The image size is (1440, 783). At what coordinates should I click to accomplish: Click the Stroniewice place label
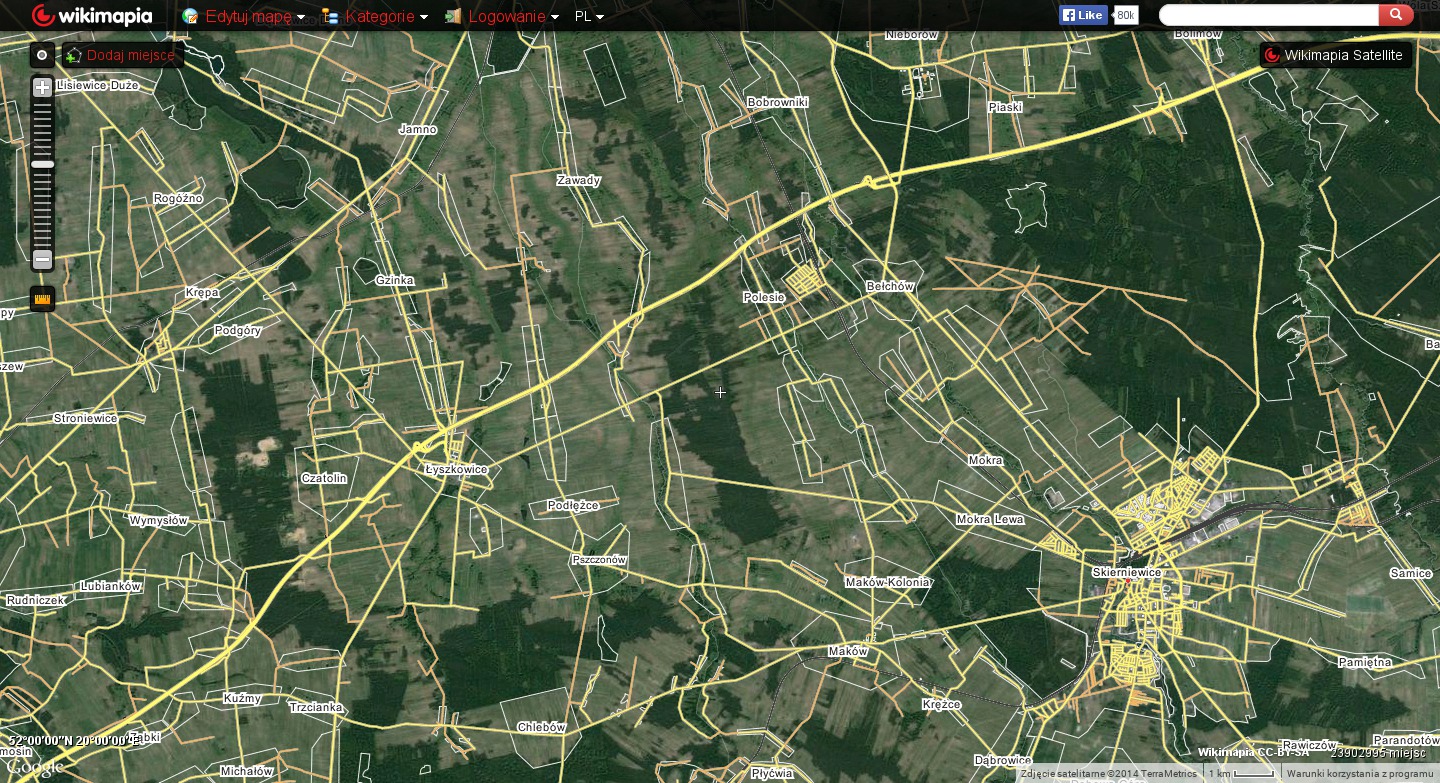tap(85, 418)
